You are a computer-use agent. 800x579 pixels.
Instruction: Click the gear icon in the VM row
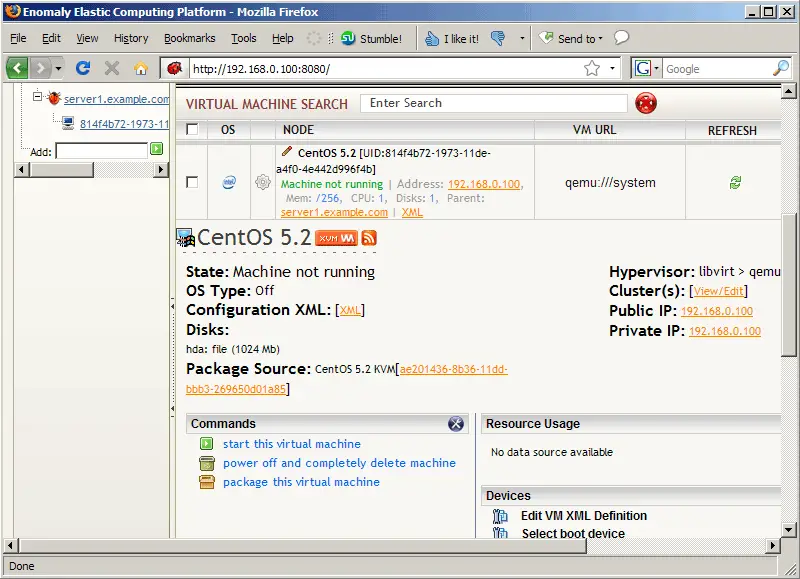(x=263, y=182)
